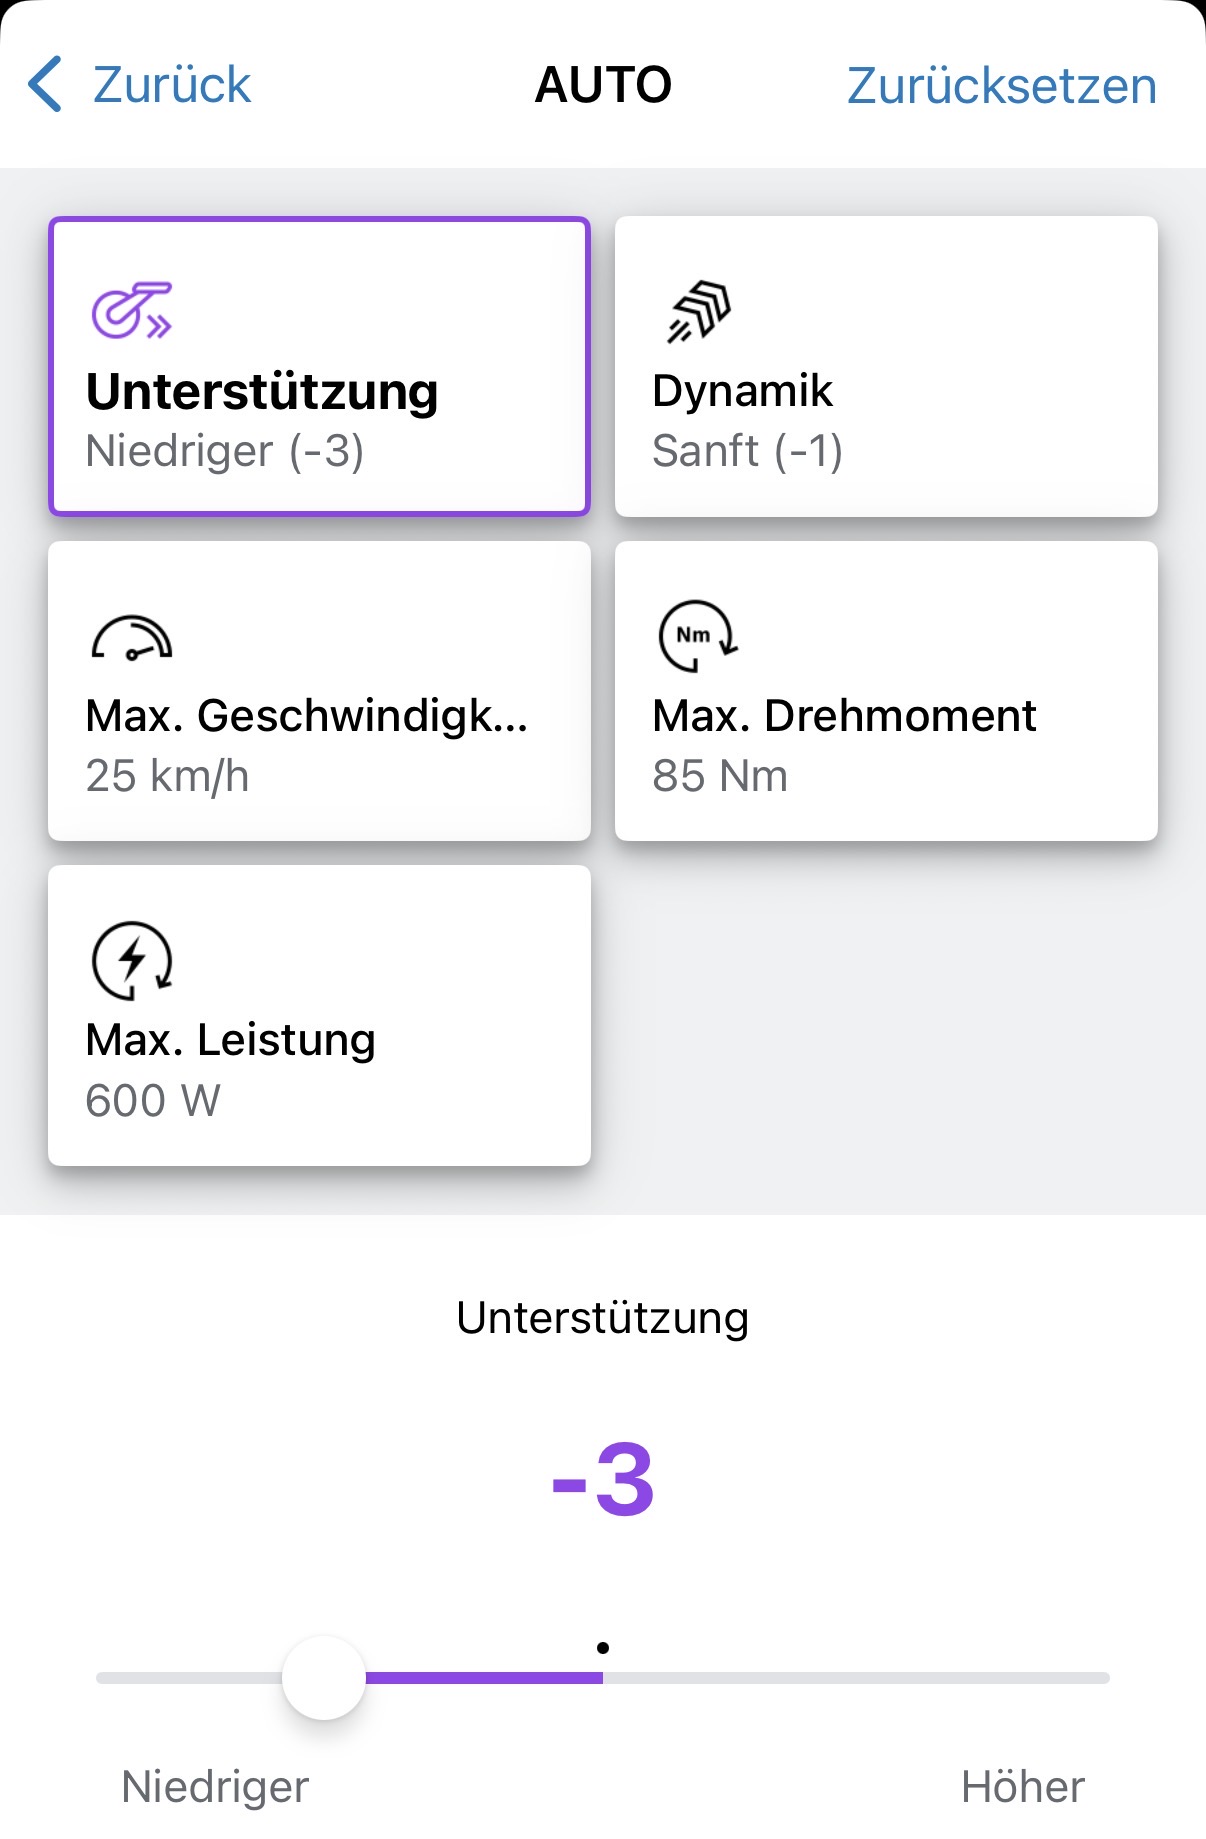Click the lightning bolt power icon
Image resolution: width=1206 pixels, height=1839 pixels.
[x=132, y=960]
